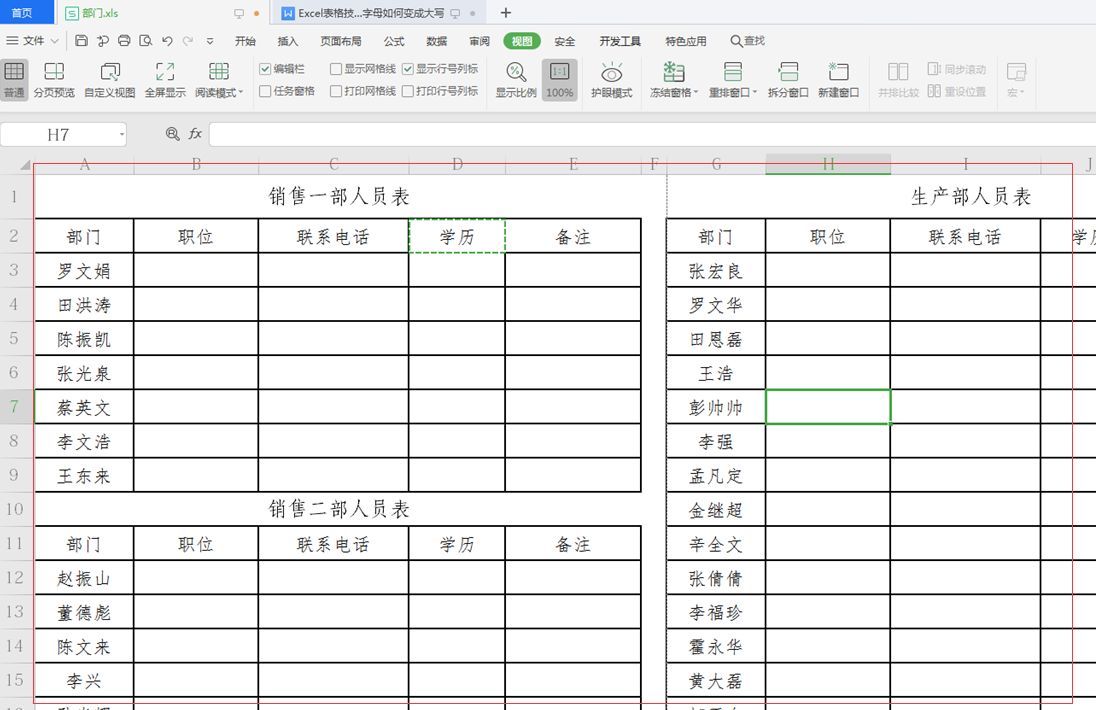Viewport: 1096px width, 710px height.
Task: Set zoom to 100%
Action: [560, 80]
